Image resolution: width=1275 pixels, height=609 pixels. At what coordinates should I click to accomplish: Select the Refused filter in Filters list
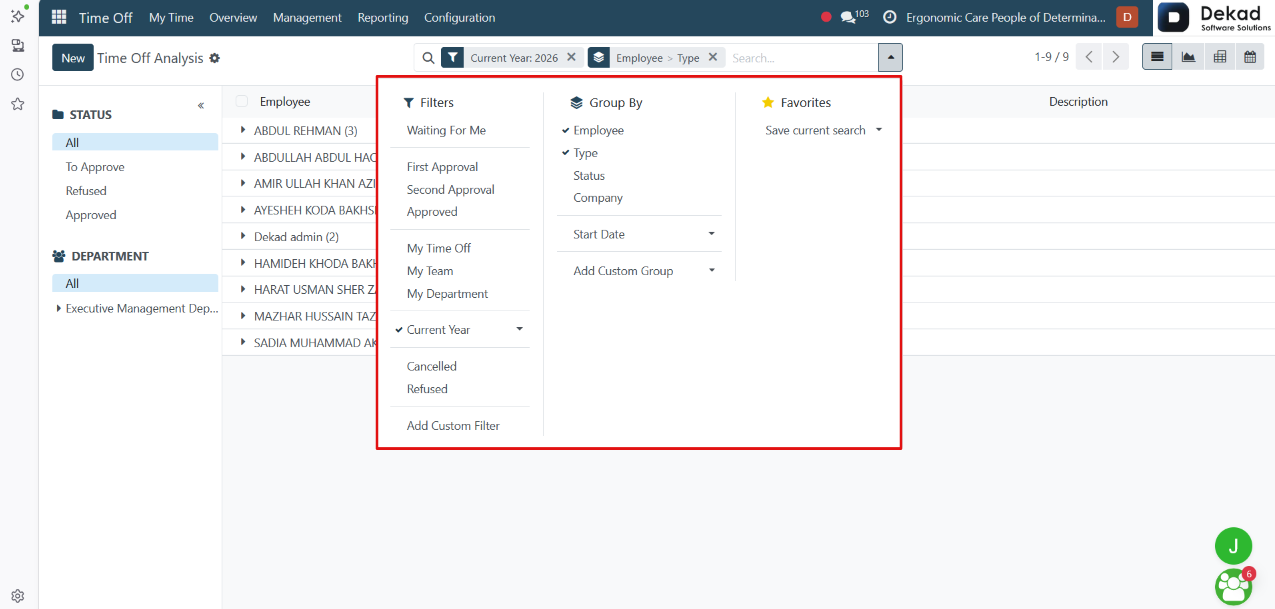tap(427, 389)
